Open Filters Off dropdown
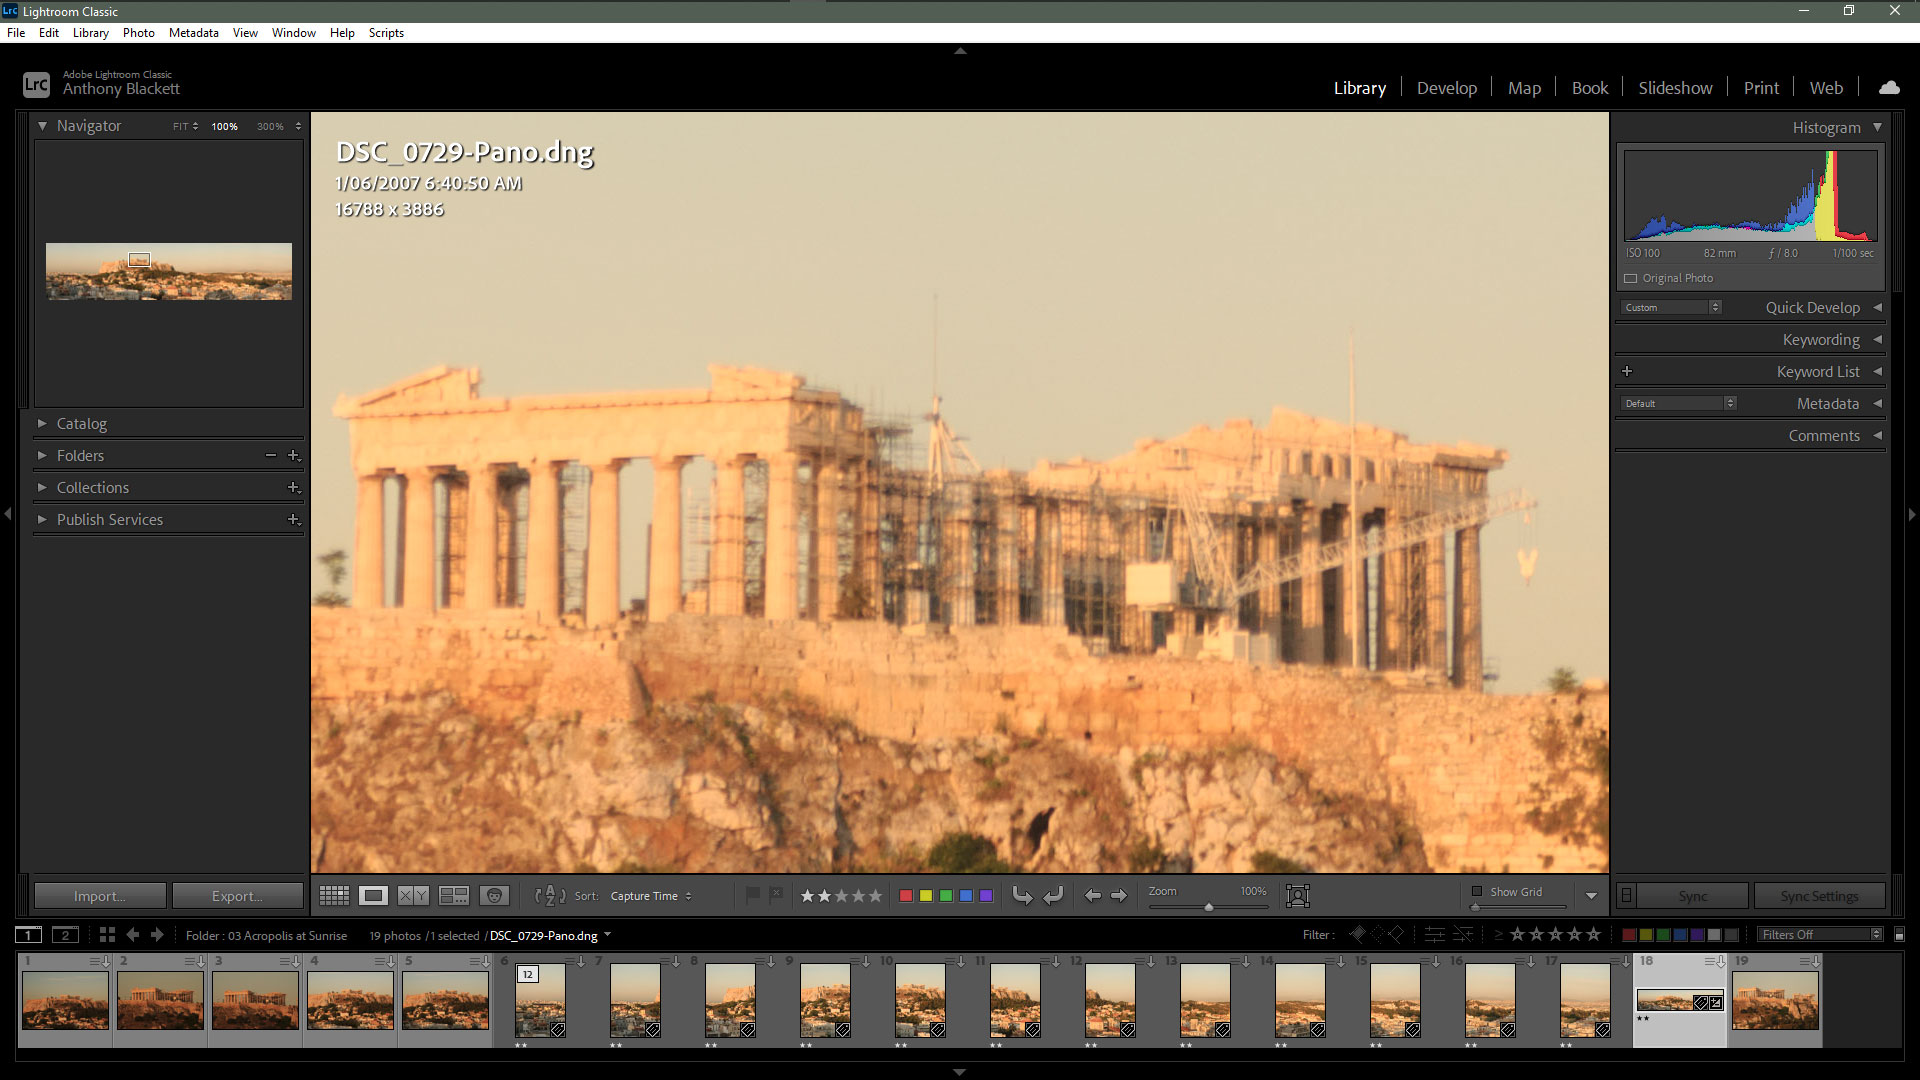The image size is (1920, 1080). pyautogui.click(x=1820, y=935)
